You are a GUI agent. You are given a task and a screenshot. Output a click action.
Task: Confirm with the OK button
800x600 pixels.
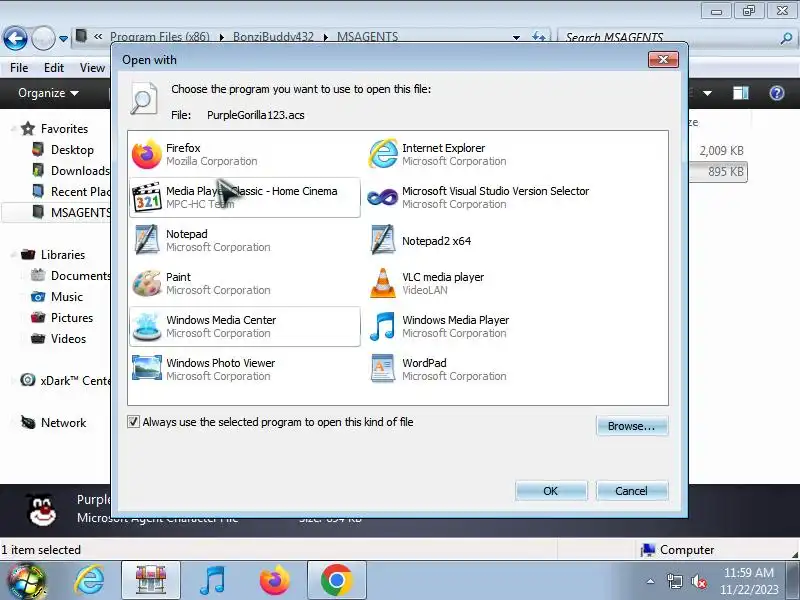[x=551, y=491]
